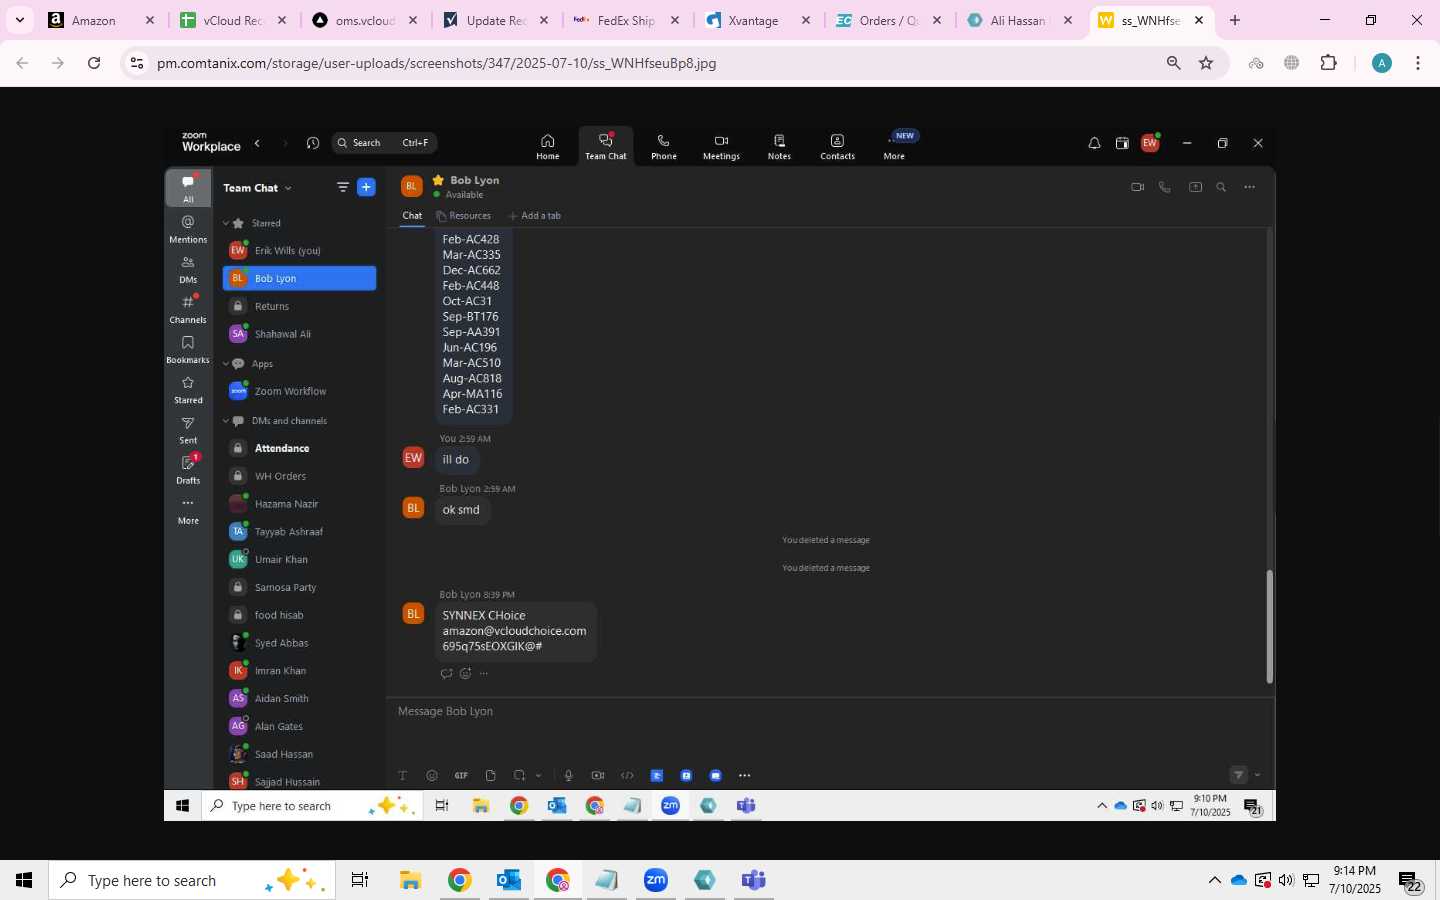Click the Message Bob Lyon field
The height and width of the screenshot is (900, 1440).
830,712
